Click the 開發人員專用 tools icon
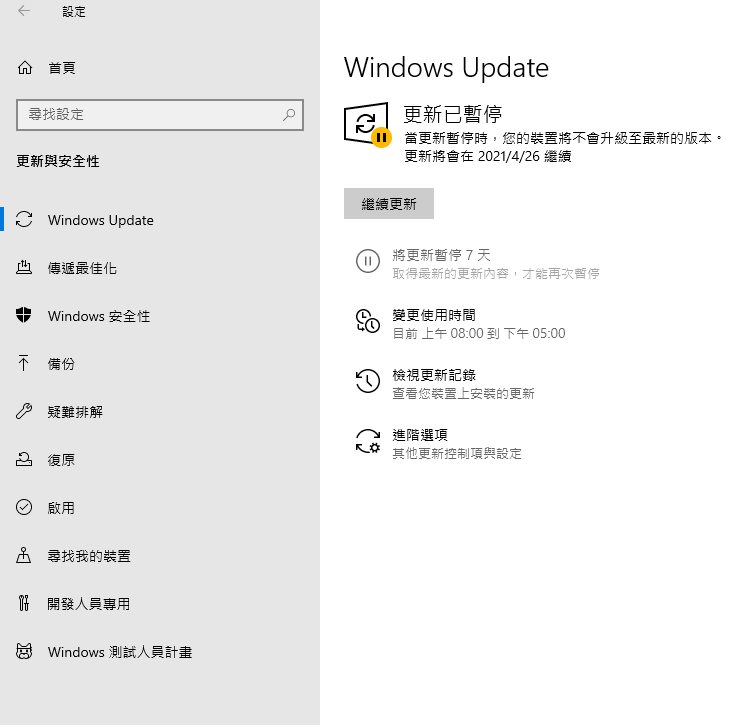Screen dimensions: 751x725 coord(24,603)
